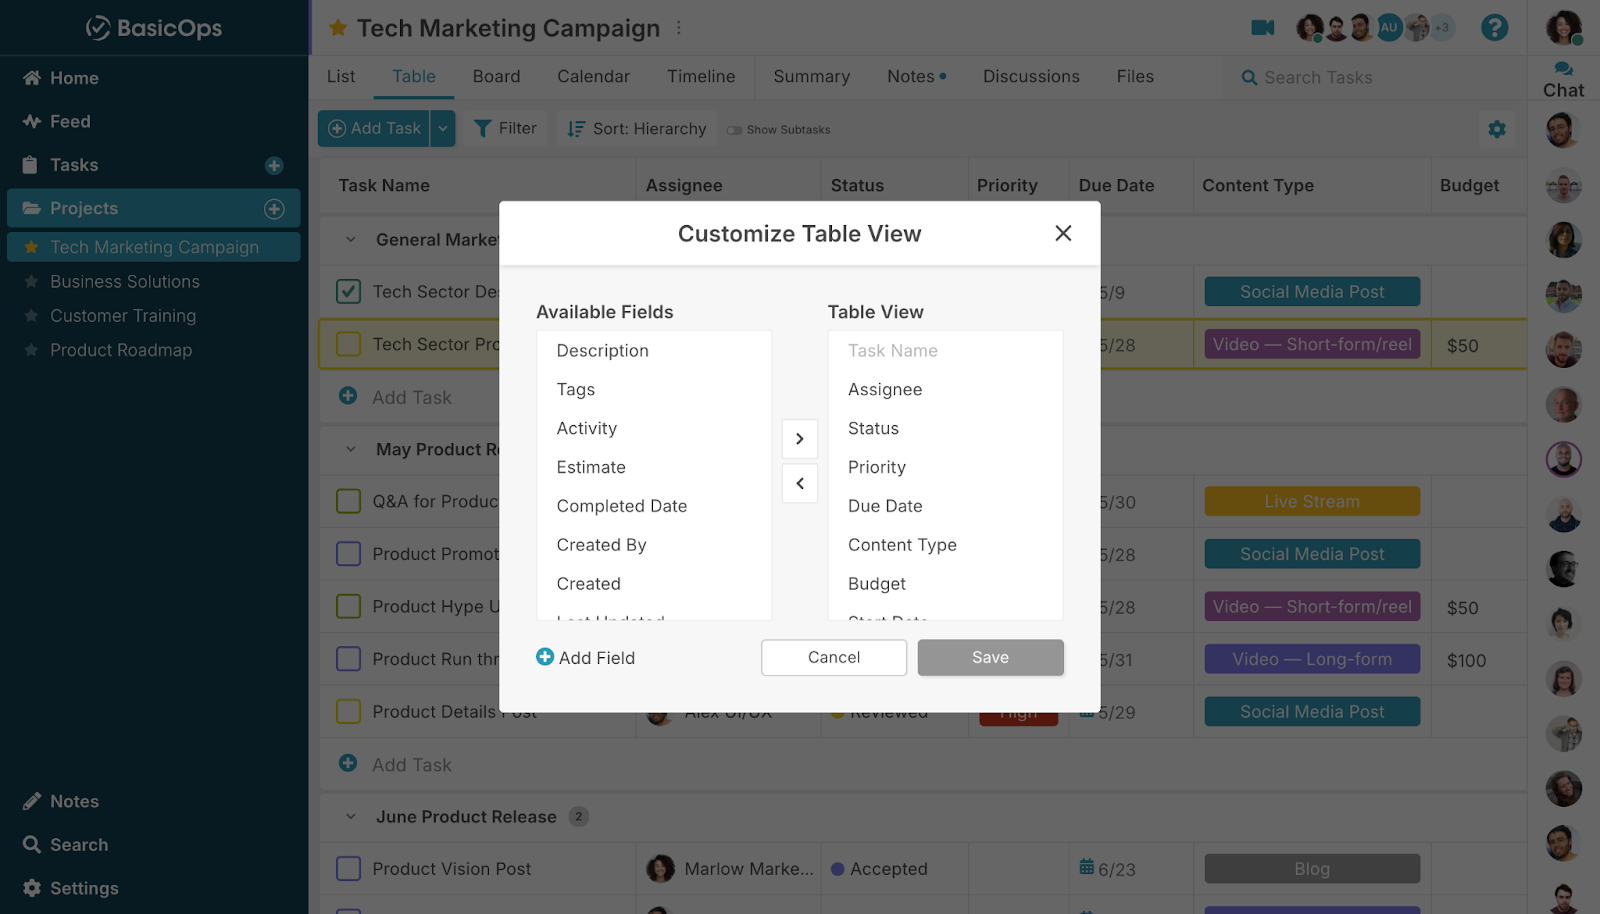Image resolution: width=1600 pixels, height=914 pixels.
Task: Open the Chat panel icon
Action: point(1563,69)
